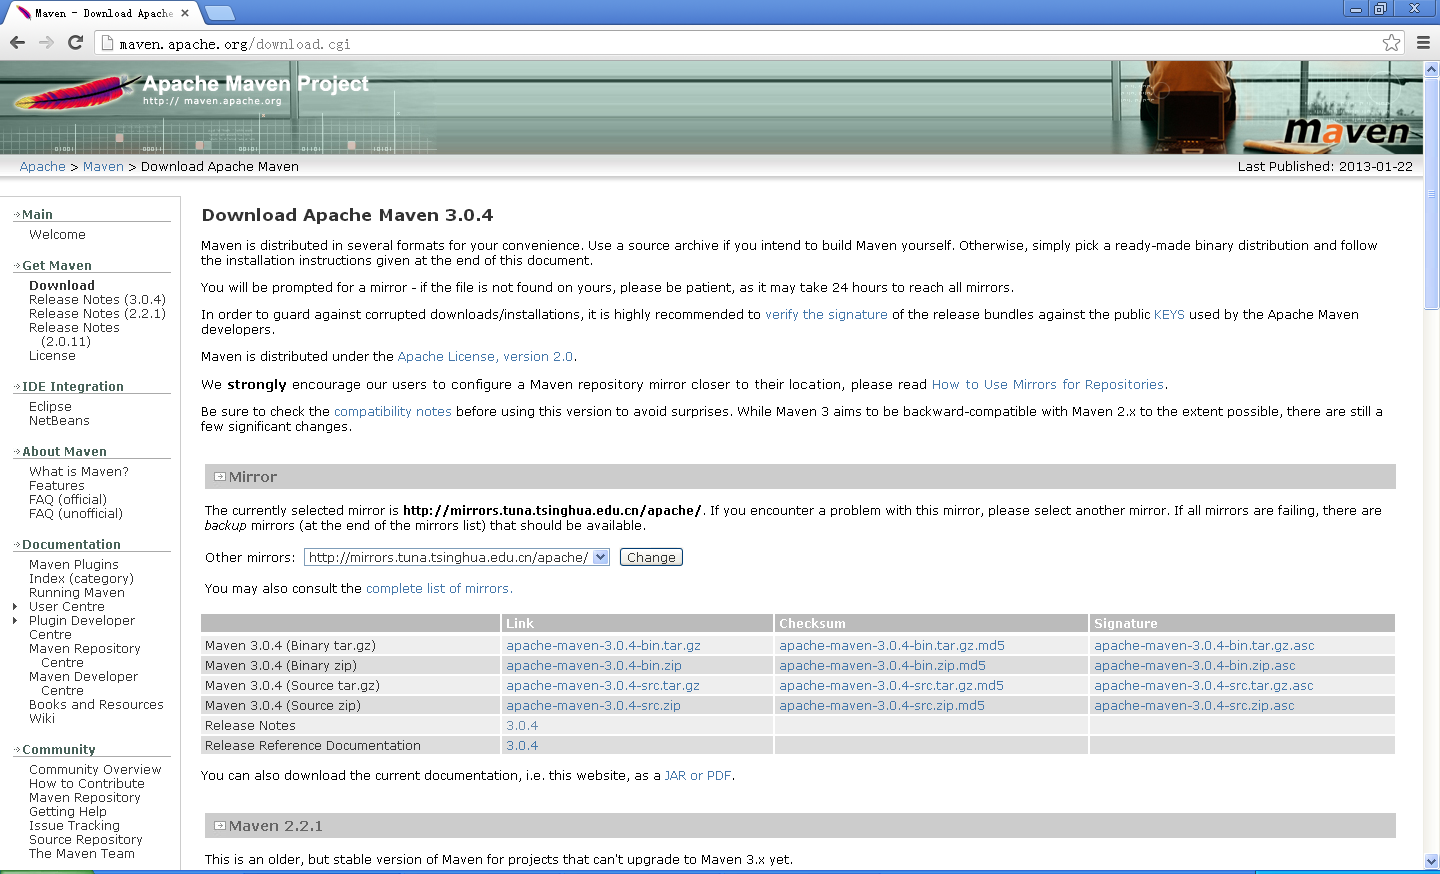Viewport: 1440px width, 874px height.
Task: Open How to Use Mirrors for Repositories
Action: tap(1048, 385)
